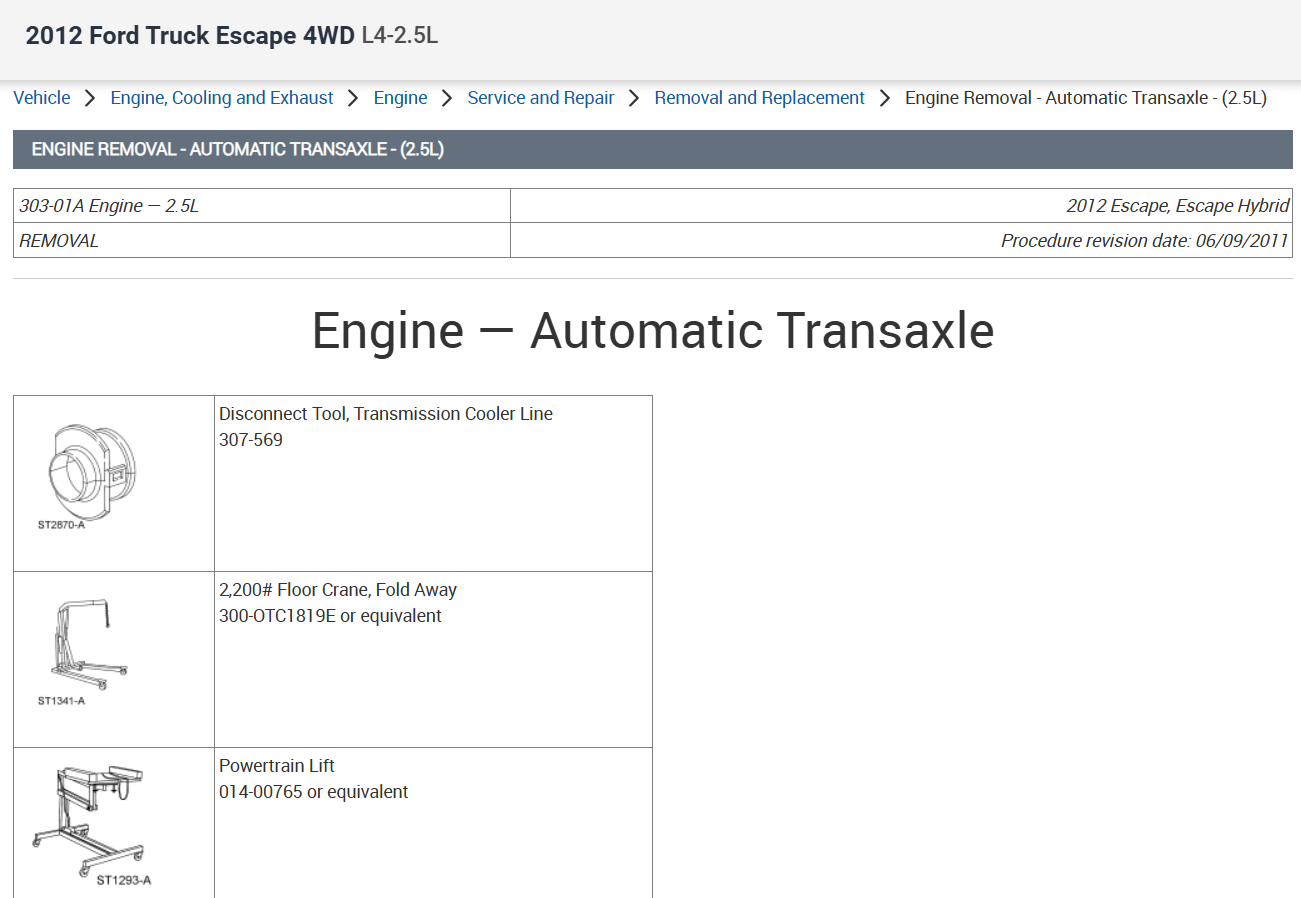Screen dimensions: 1301x898
Task: Open Removal and Replacement breadcrumb link
Action: [x=759, y=98]
